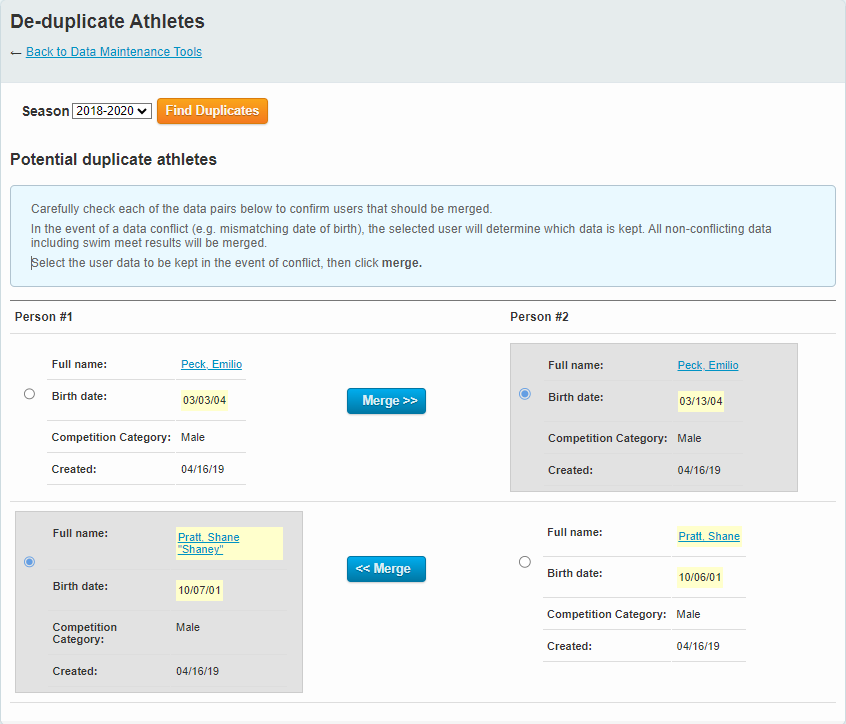Open Person #2 Peck, Emilio profile link

tap(707, 366)
